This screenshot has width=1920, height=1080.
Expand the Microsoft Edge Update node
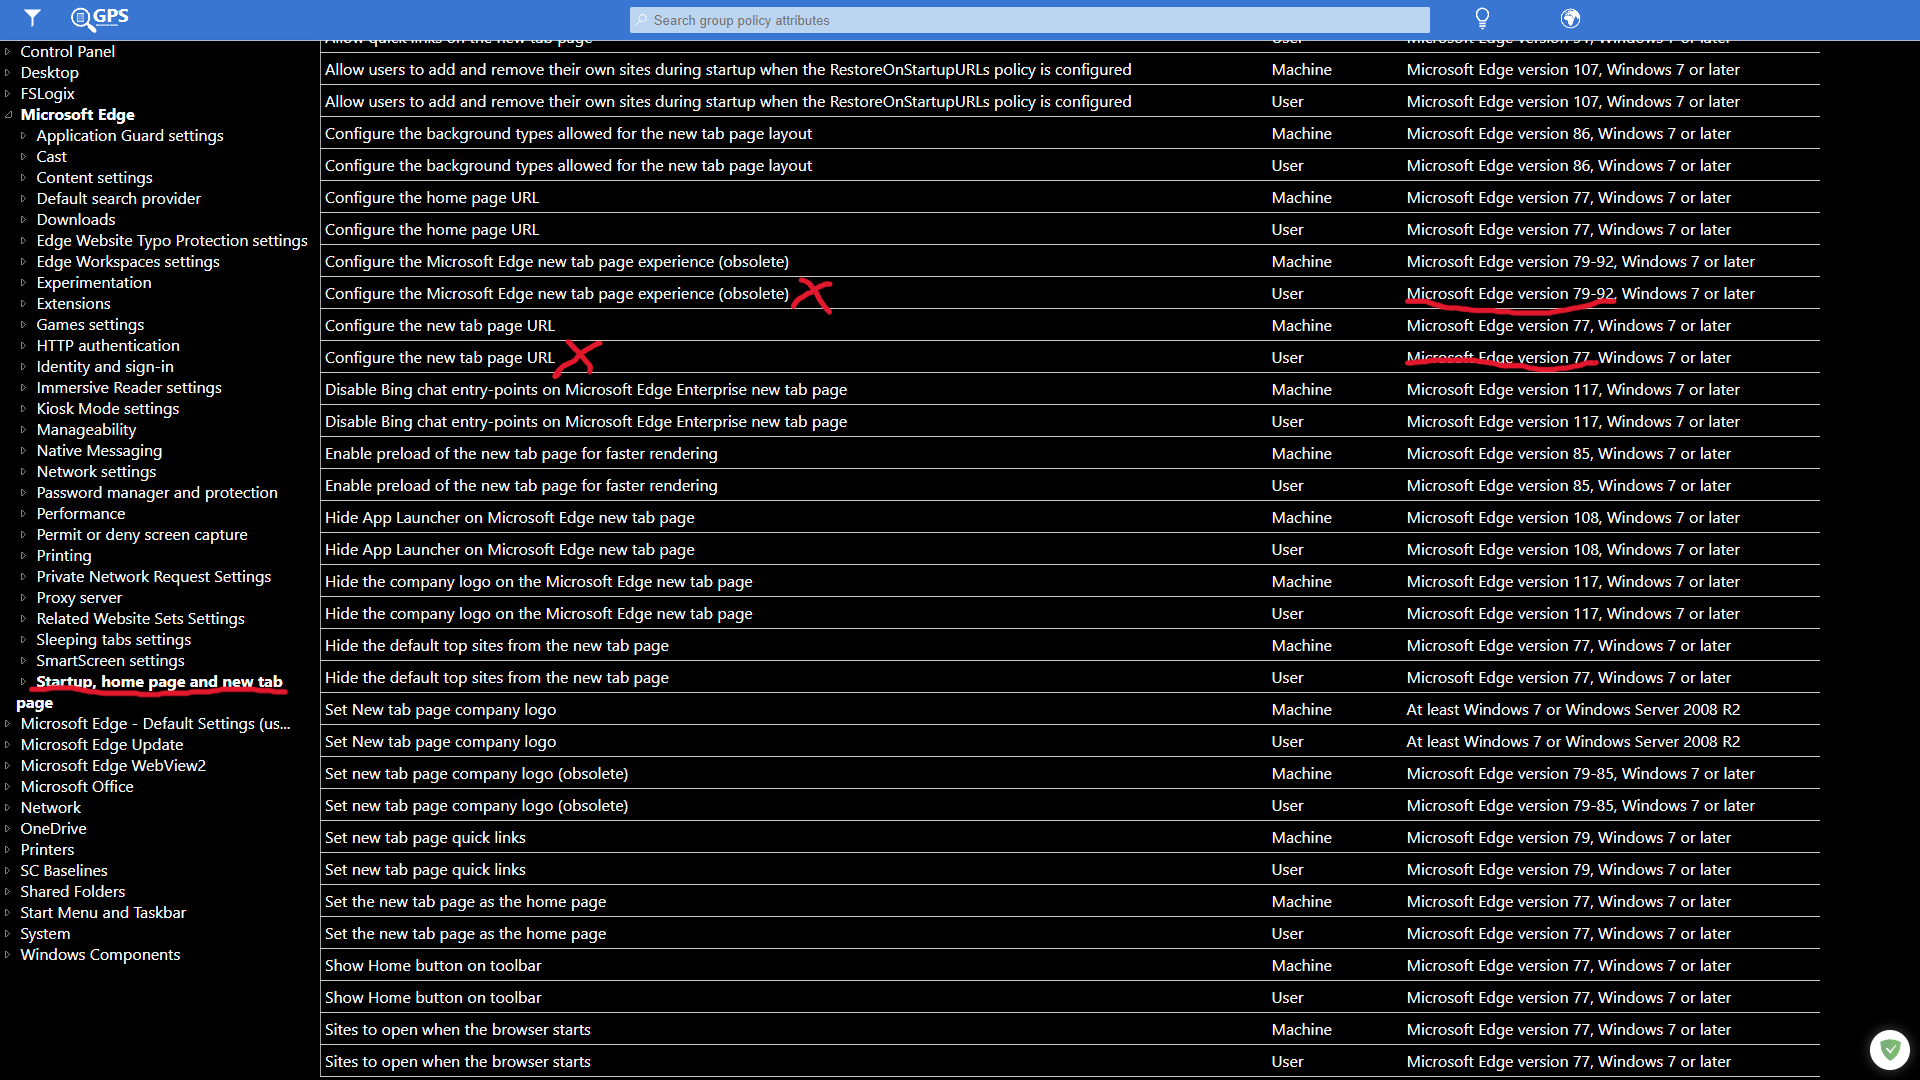(x=8, y=745)
